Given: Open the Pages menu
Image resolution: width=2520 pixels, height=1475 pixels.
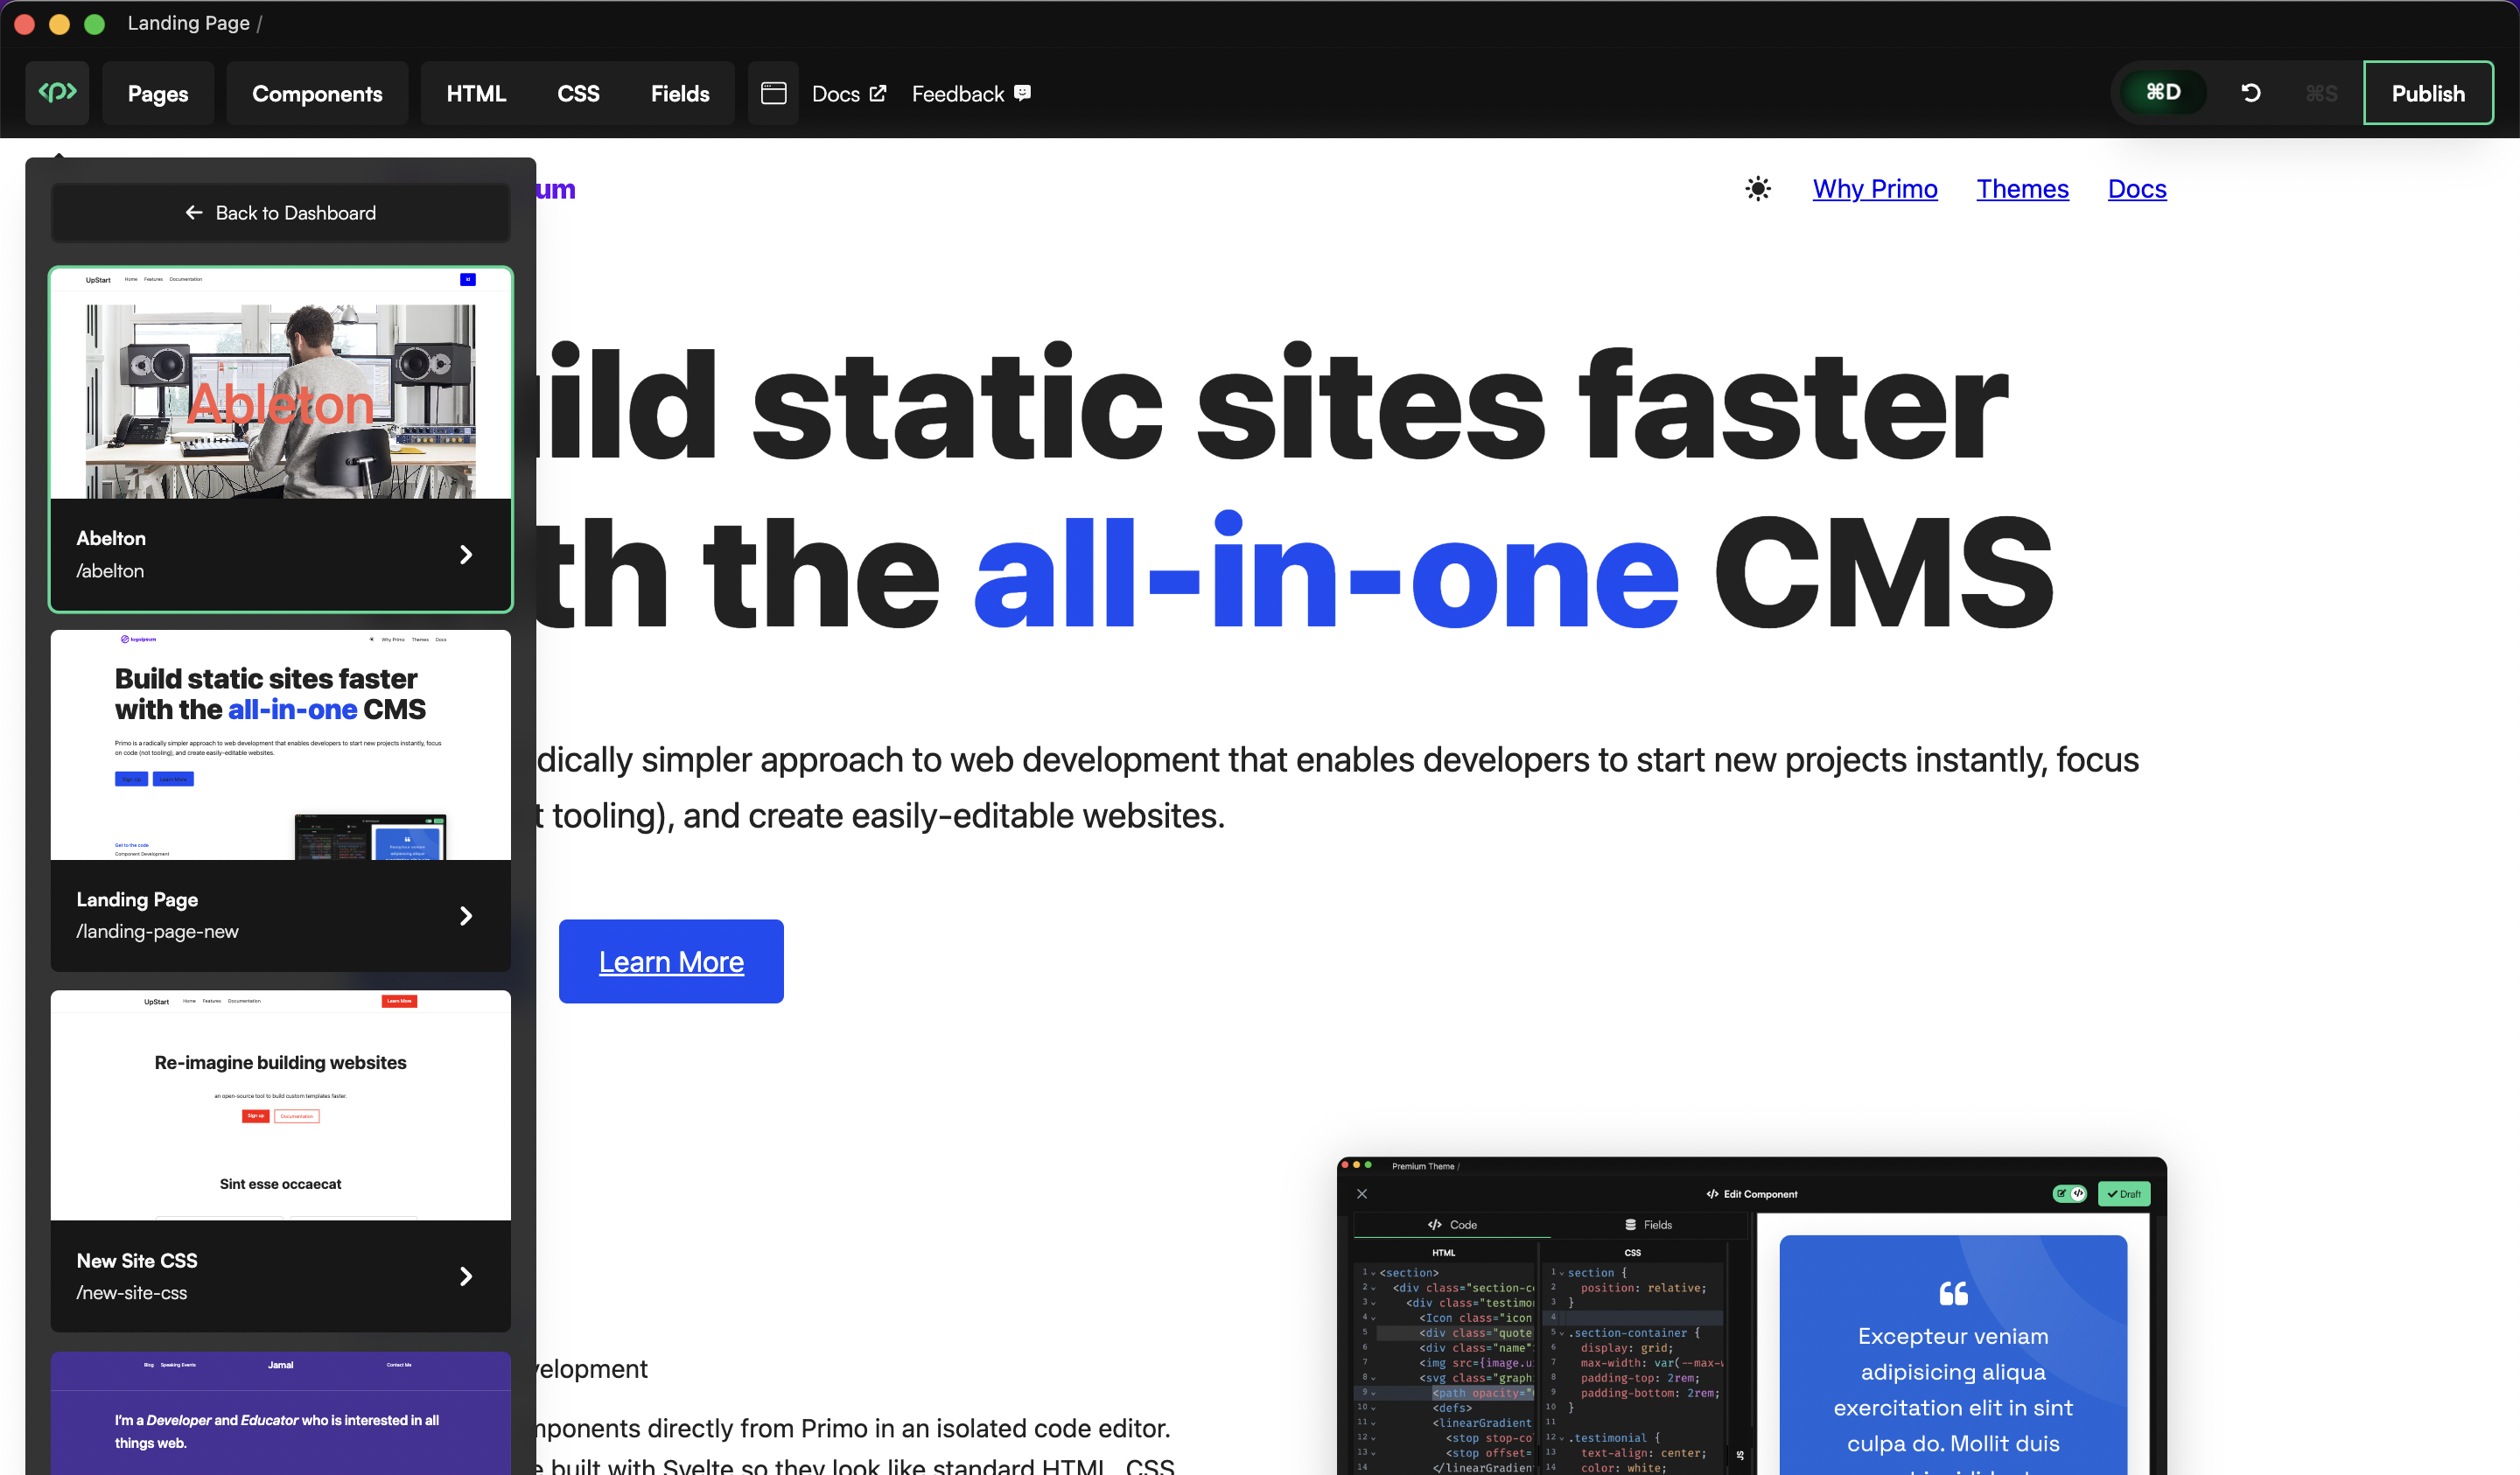Looking at the screenshot, I should 158,93.
